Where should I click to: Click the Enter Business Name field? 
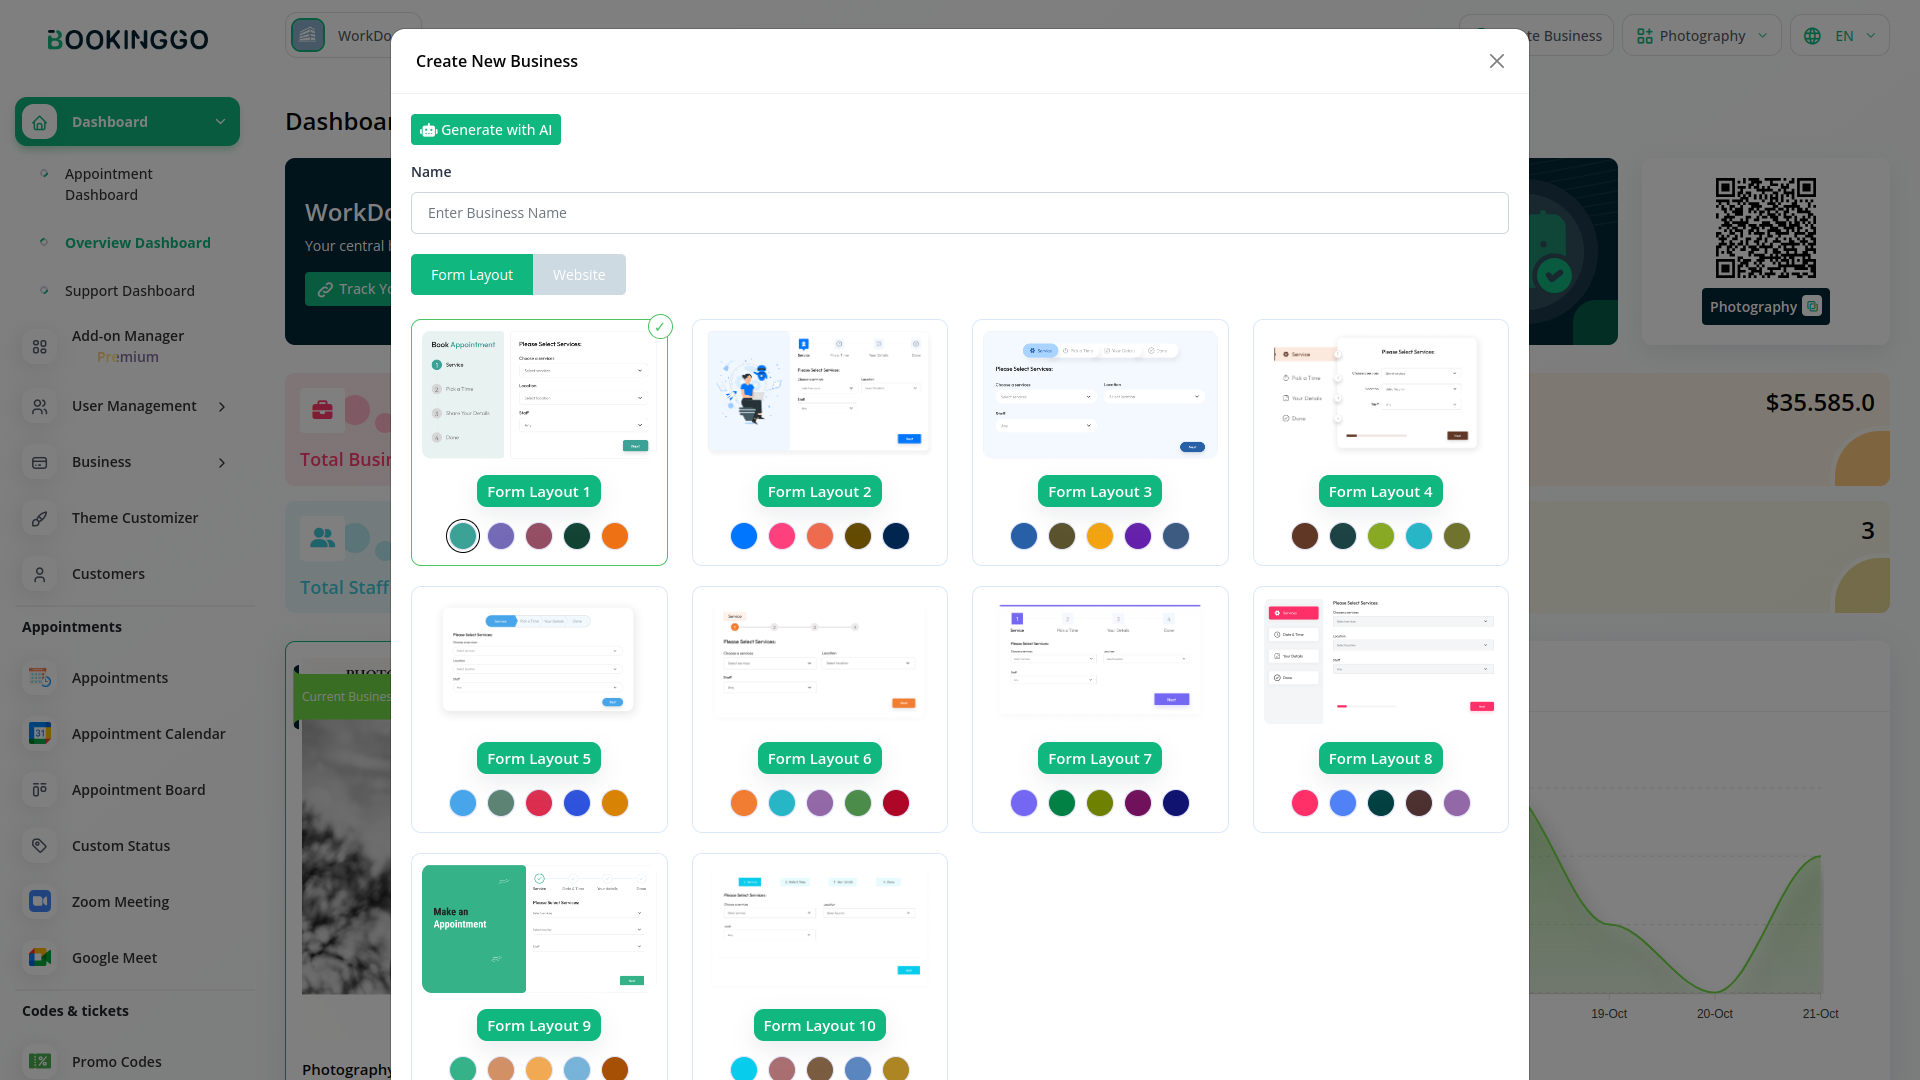959,213
